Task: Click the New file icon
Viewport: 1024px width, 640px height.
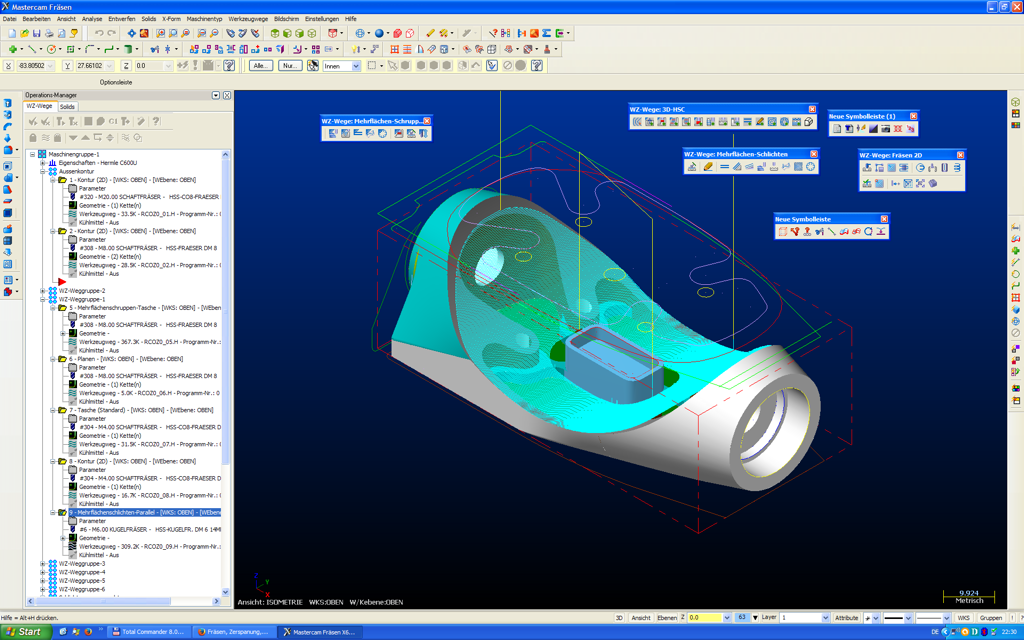Action: point(11,33)
